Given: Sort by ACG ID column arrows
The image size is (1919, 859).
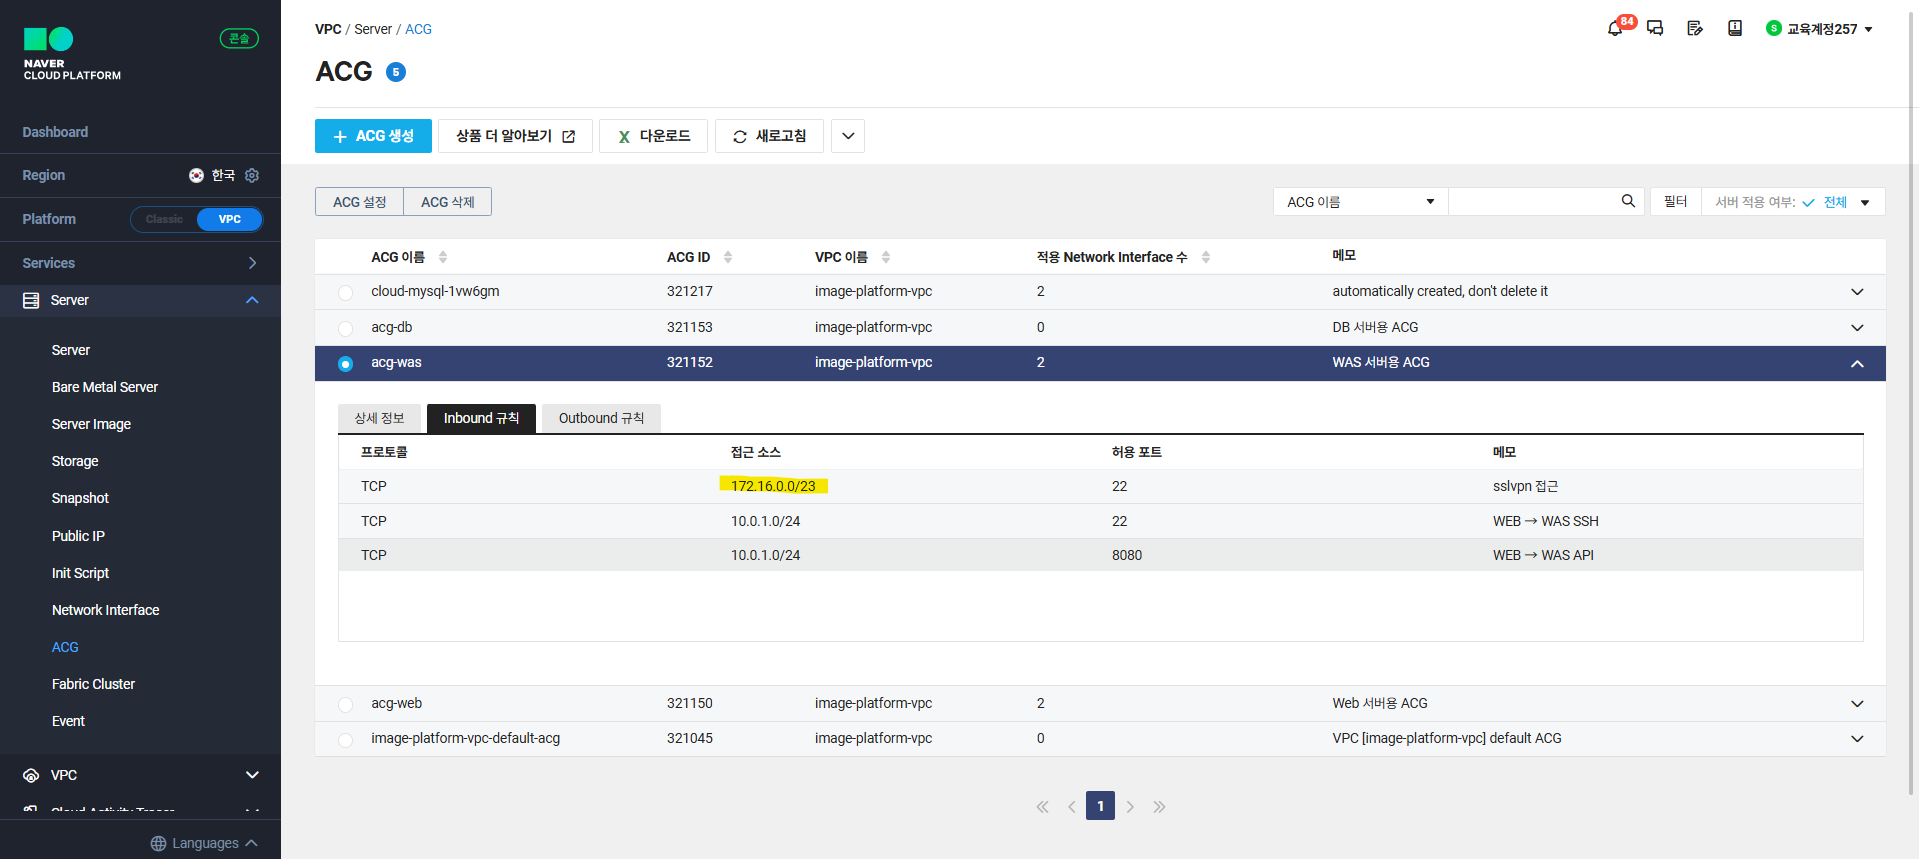Looking at the screenshot, I should (728, 257).
